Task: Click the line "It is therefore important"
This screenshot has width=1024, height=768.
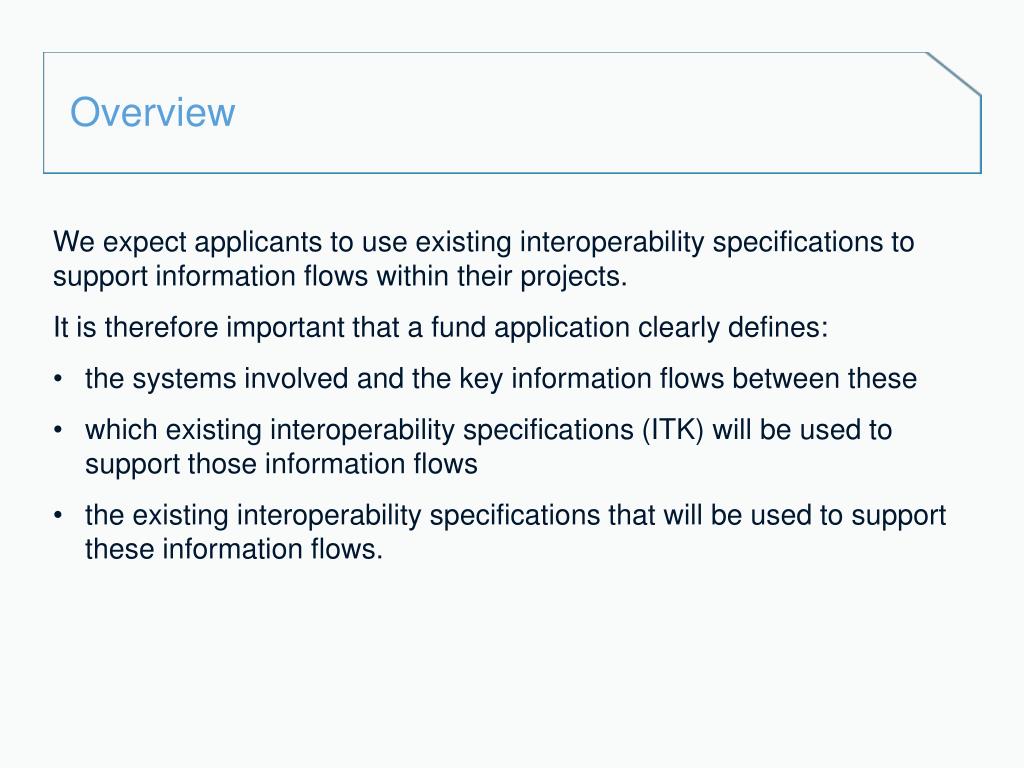Action: tap(440, 328)
